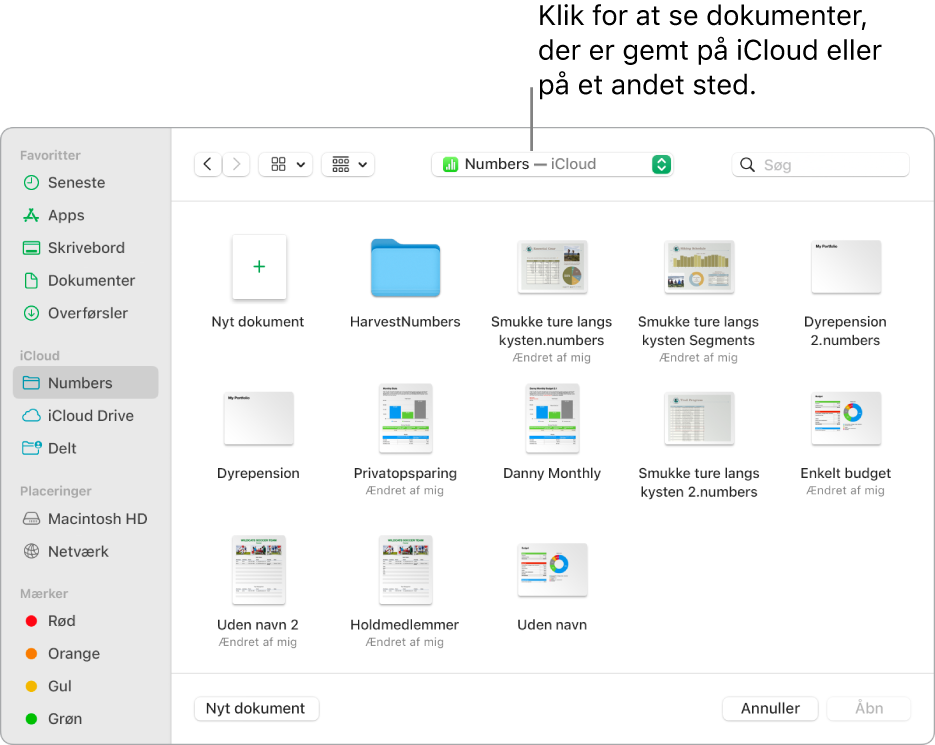The image size is (935, 745).
Task: Click the Danny Monthly file name
Action: (x=552, y=473)
